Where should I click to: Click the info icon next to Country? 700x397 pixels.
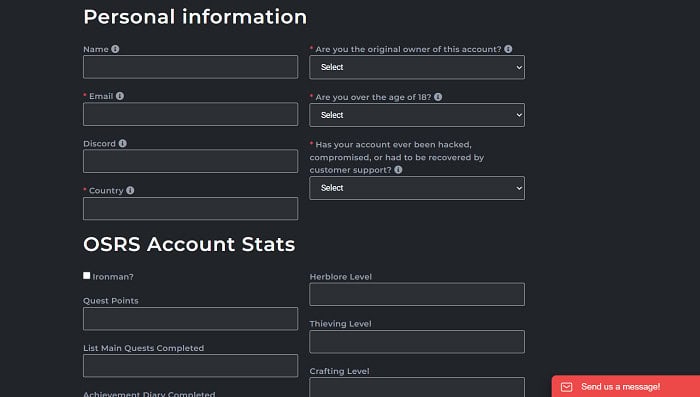(x=130, y=190)
